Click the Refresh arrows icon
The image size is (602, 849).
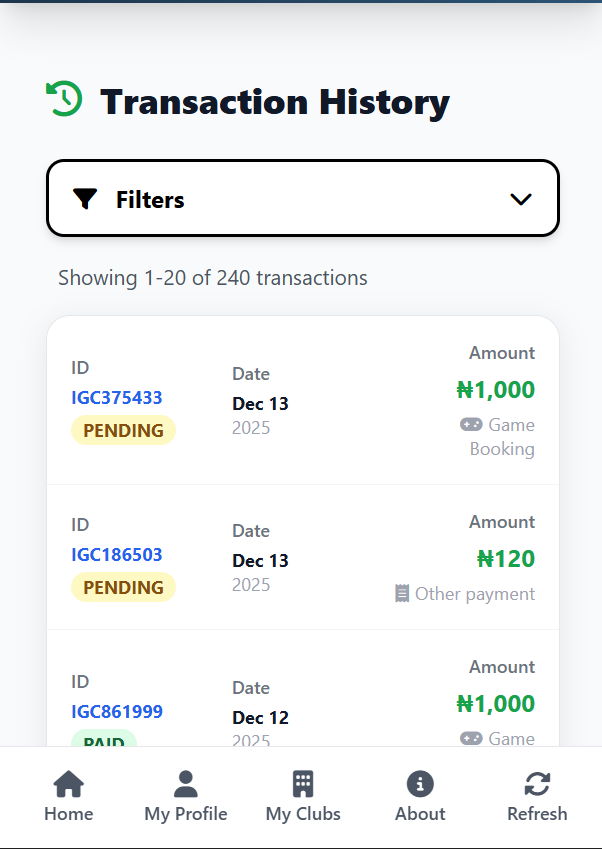click(x=537, y=783)
